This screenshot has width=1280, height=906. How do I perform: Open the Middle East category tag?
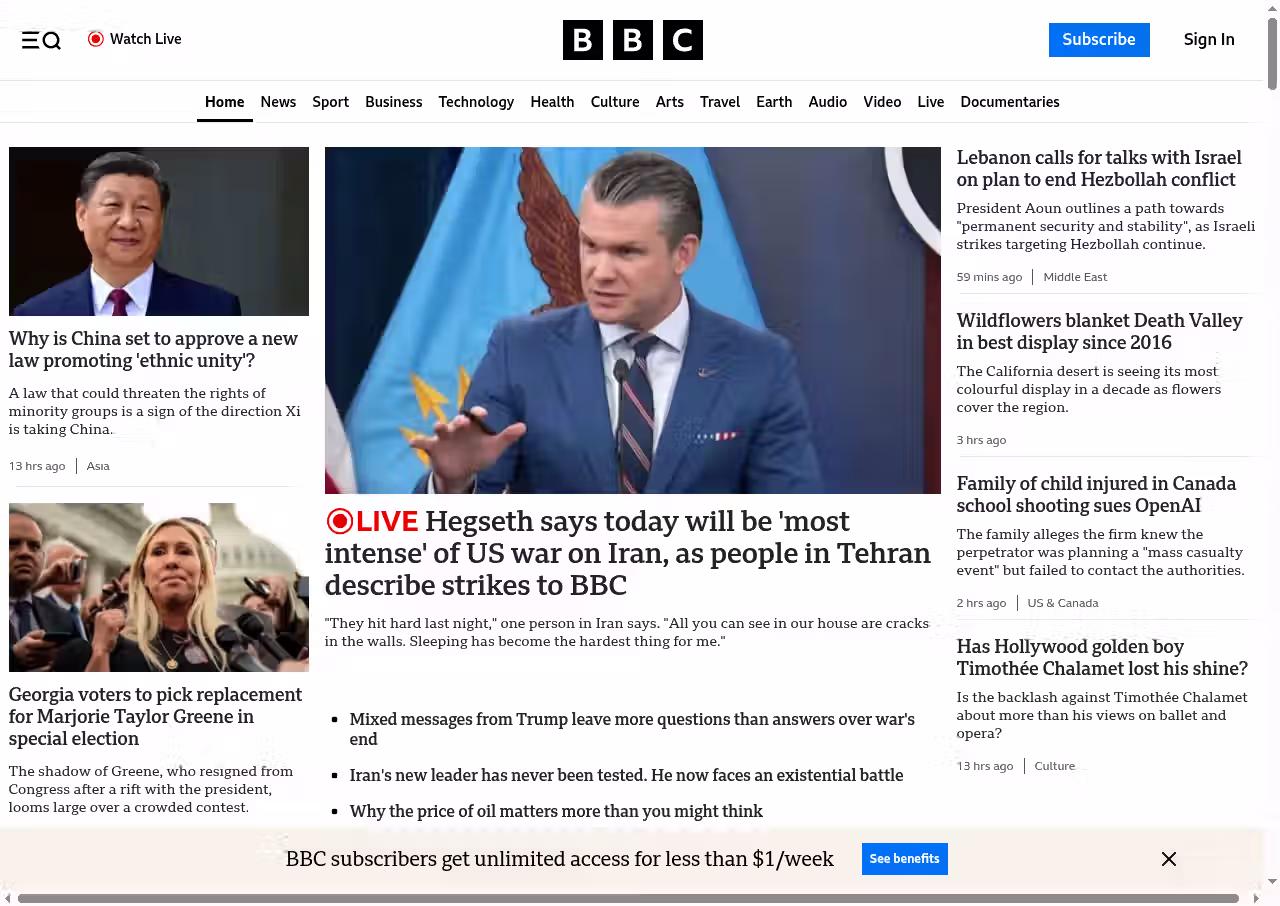pos(1075,277)
